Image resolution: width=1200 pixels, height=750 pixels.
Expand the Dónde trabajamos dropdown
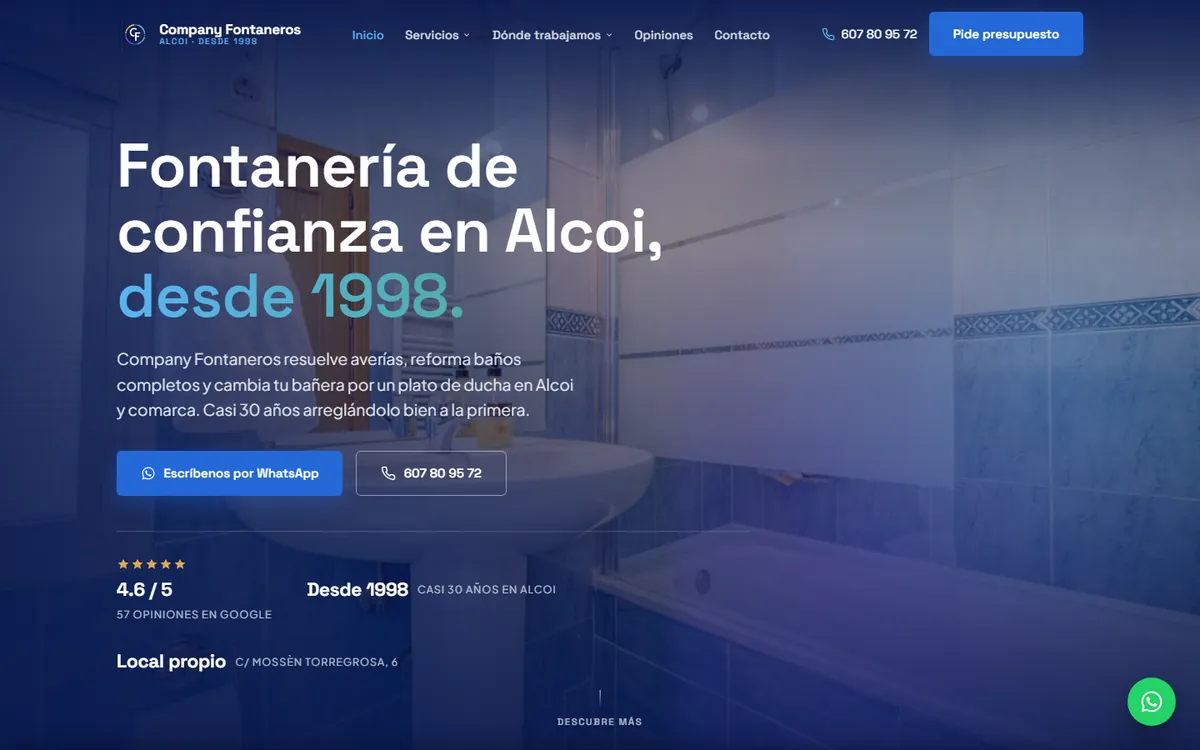552,35
